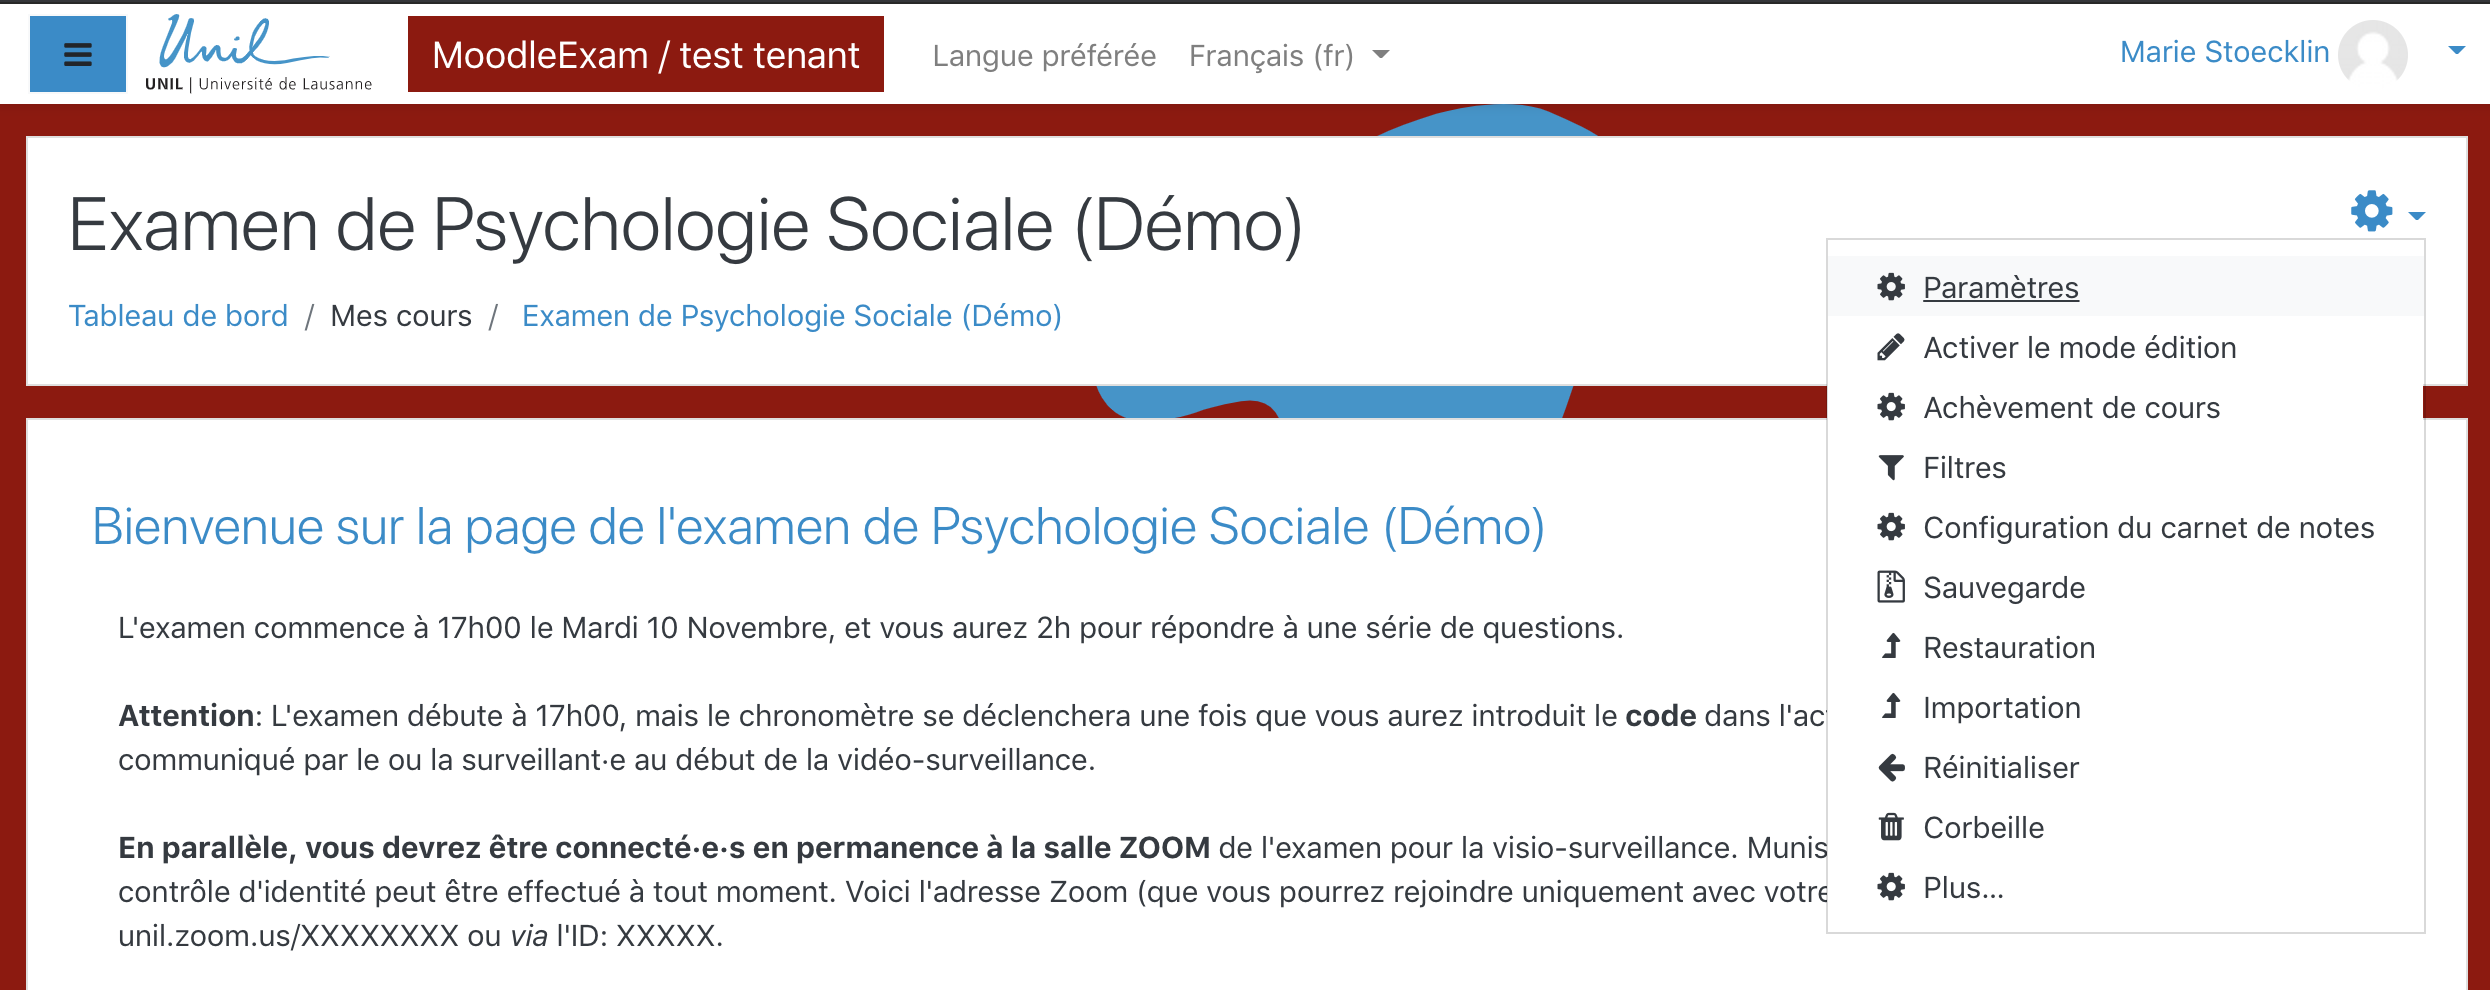Click the MoodleExam / test tenant button
Image resolution: width=2490 pixels, height=990 pixels.
coord(645,55)
